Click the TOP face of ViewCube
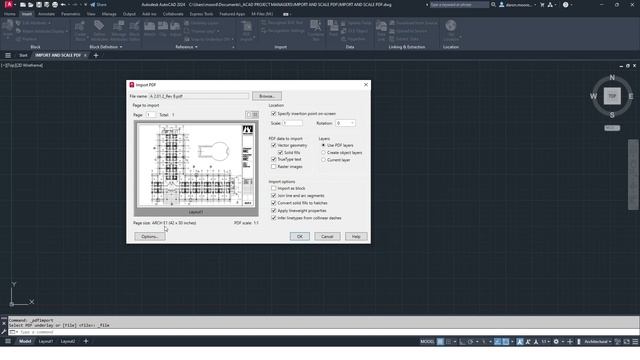The height and width of the screenshot is (360, 640). coord(612,96)
